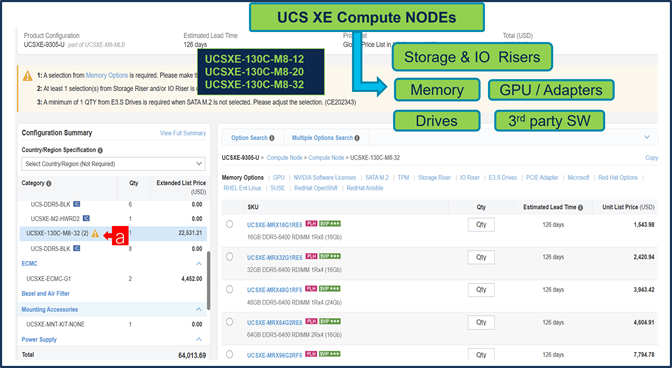Click the Configuration Summary vertical scrollbar
This screenshot has width=672, height=368.
point(209,281)
